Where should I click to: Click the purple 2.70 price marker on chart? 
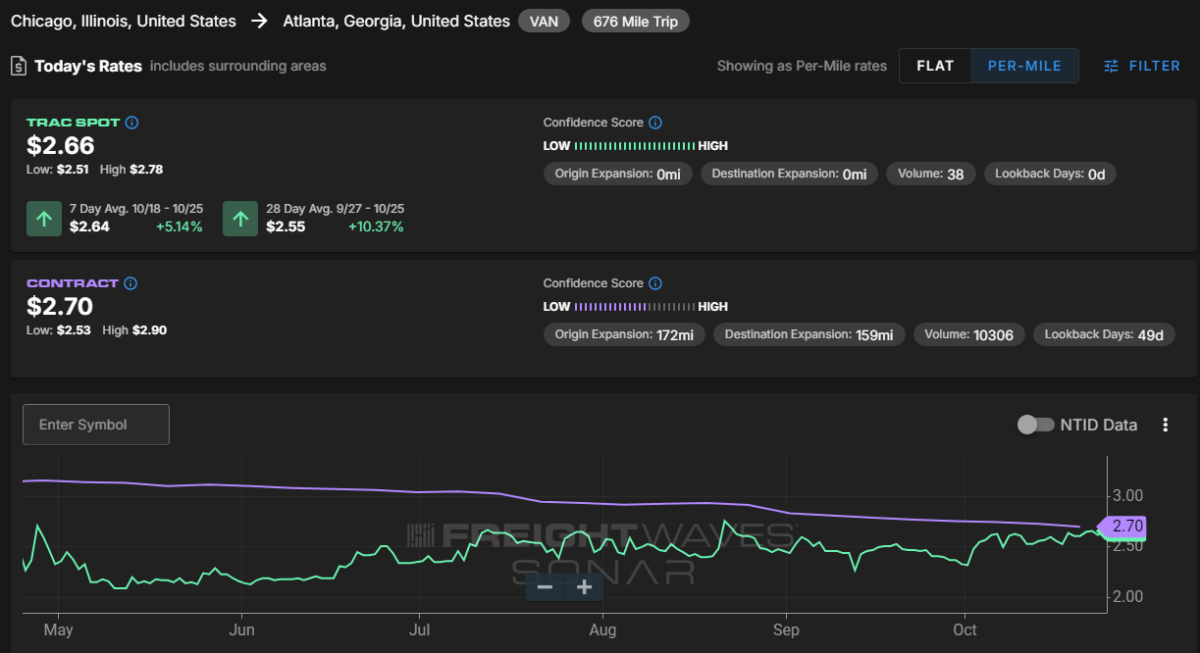click(x=1124, y=526)
